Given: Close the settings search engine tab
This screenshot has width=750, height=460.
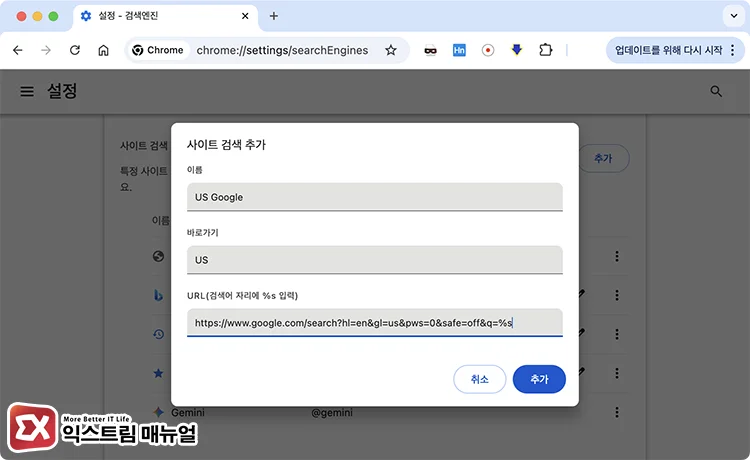Looking at the screenshot, I should (245, 16).
